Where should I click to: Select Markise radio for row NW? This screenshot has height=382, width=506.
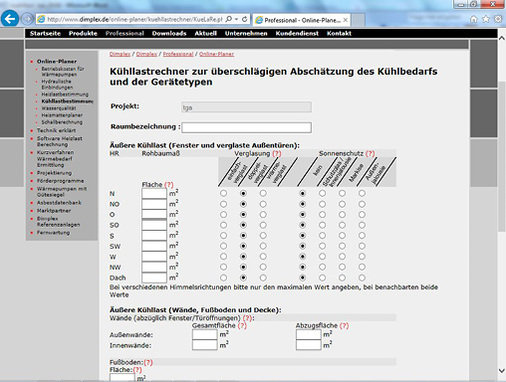tap(342, 267)
